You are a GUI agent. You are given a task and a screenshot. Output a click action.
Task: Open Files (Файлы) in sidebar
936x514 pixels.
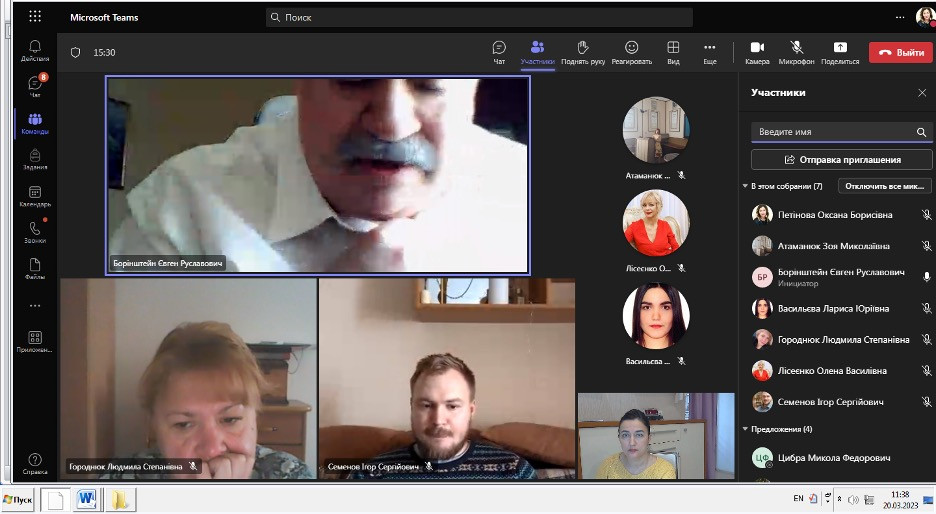tap(35, 269)
